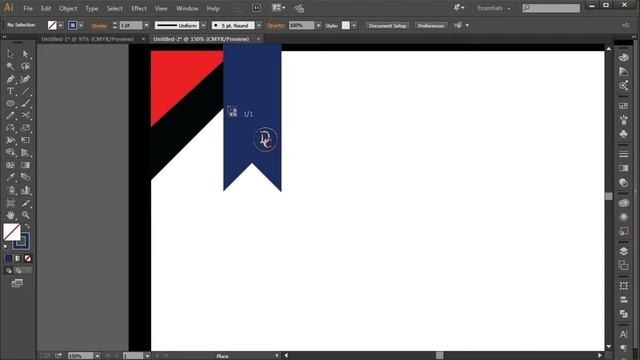The height and width of the screenshot is (360, 640).
Task: Set paint mode to None
Action: pos(27,258)
